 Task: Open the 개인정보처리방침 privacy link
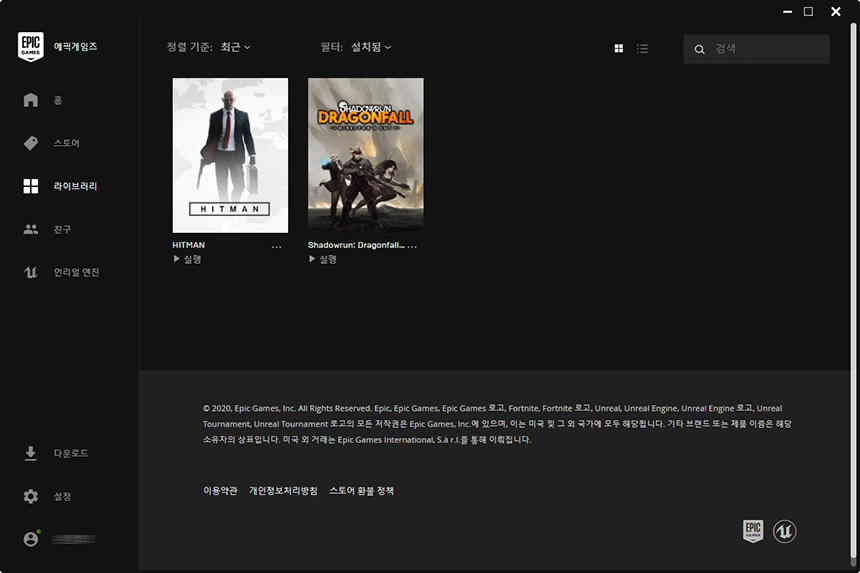click(283, 491)
